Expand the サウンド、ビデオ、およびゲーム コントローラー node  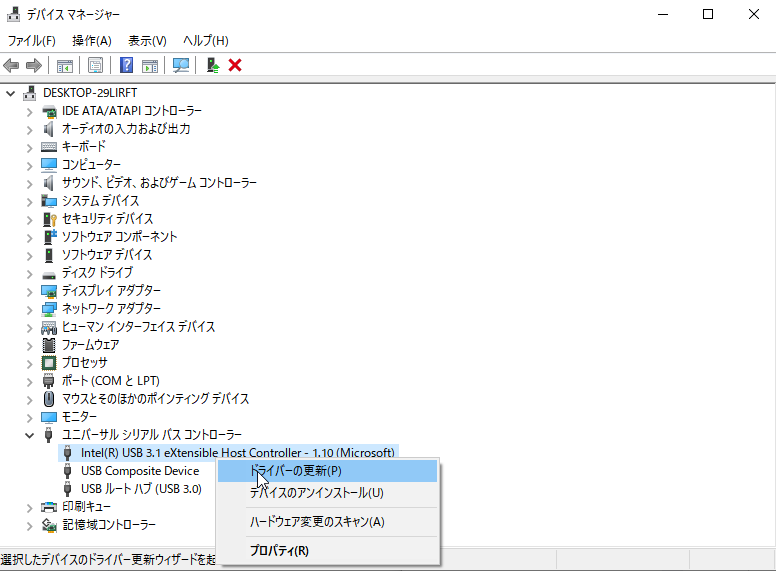tap(29, 184)
